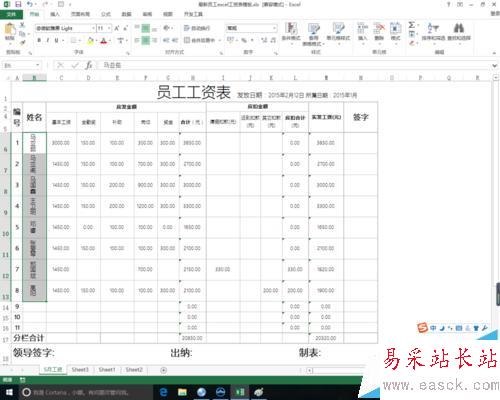Screen dimensions: 500x400
Task: Open Sort and Filter
Action: [433, 32]
